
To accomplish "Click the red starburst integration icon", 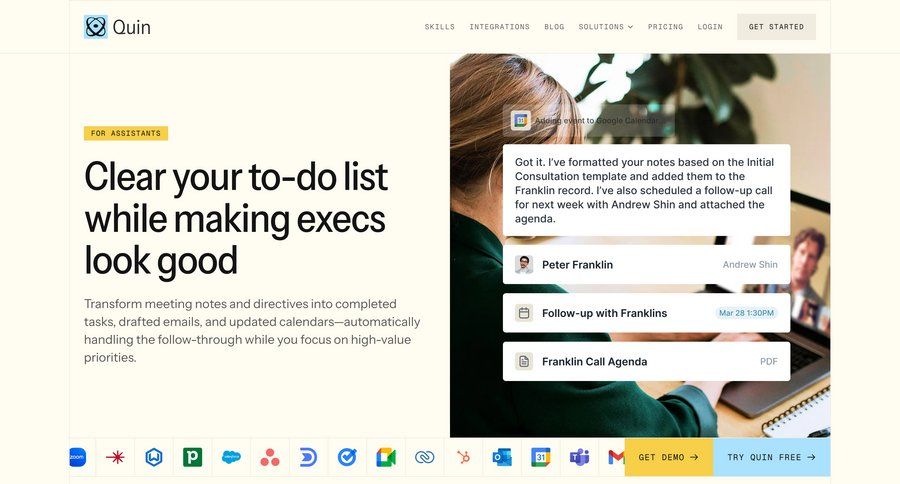I will [115, 457].
